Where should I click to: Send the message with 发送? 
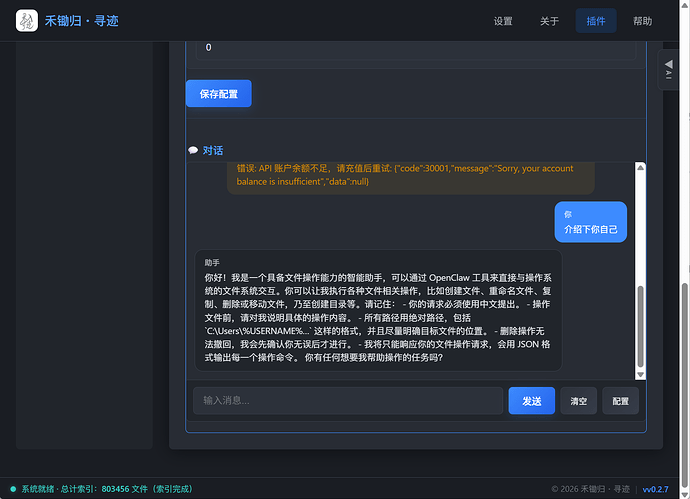532,401
